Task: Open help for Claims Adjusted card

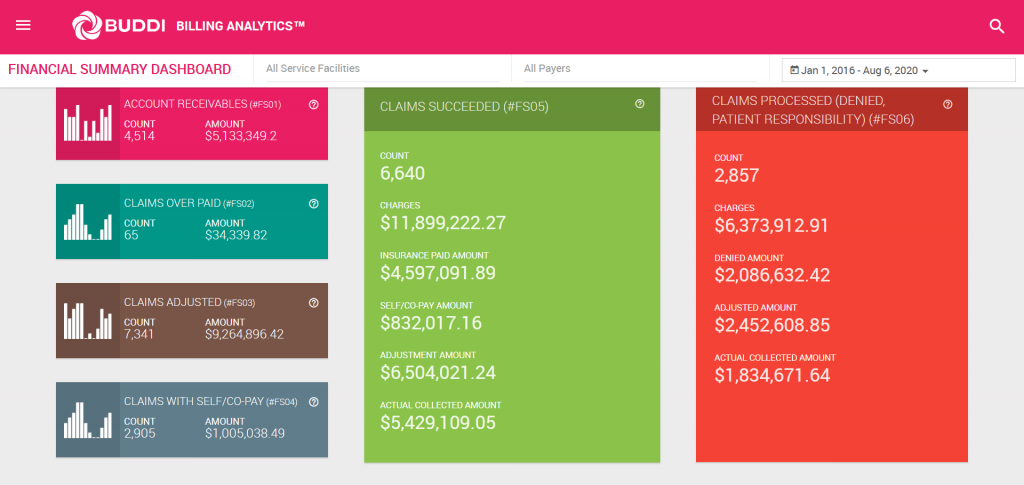Action: 313,303
